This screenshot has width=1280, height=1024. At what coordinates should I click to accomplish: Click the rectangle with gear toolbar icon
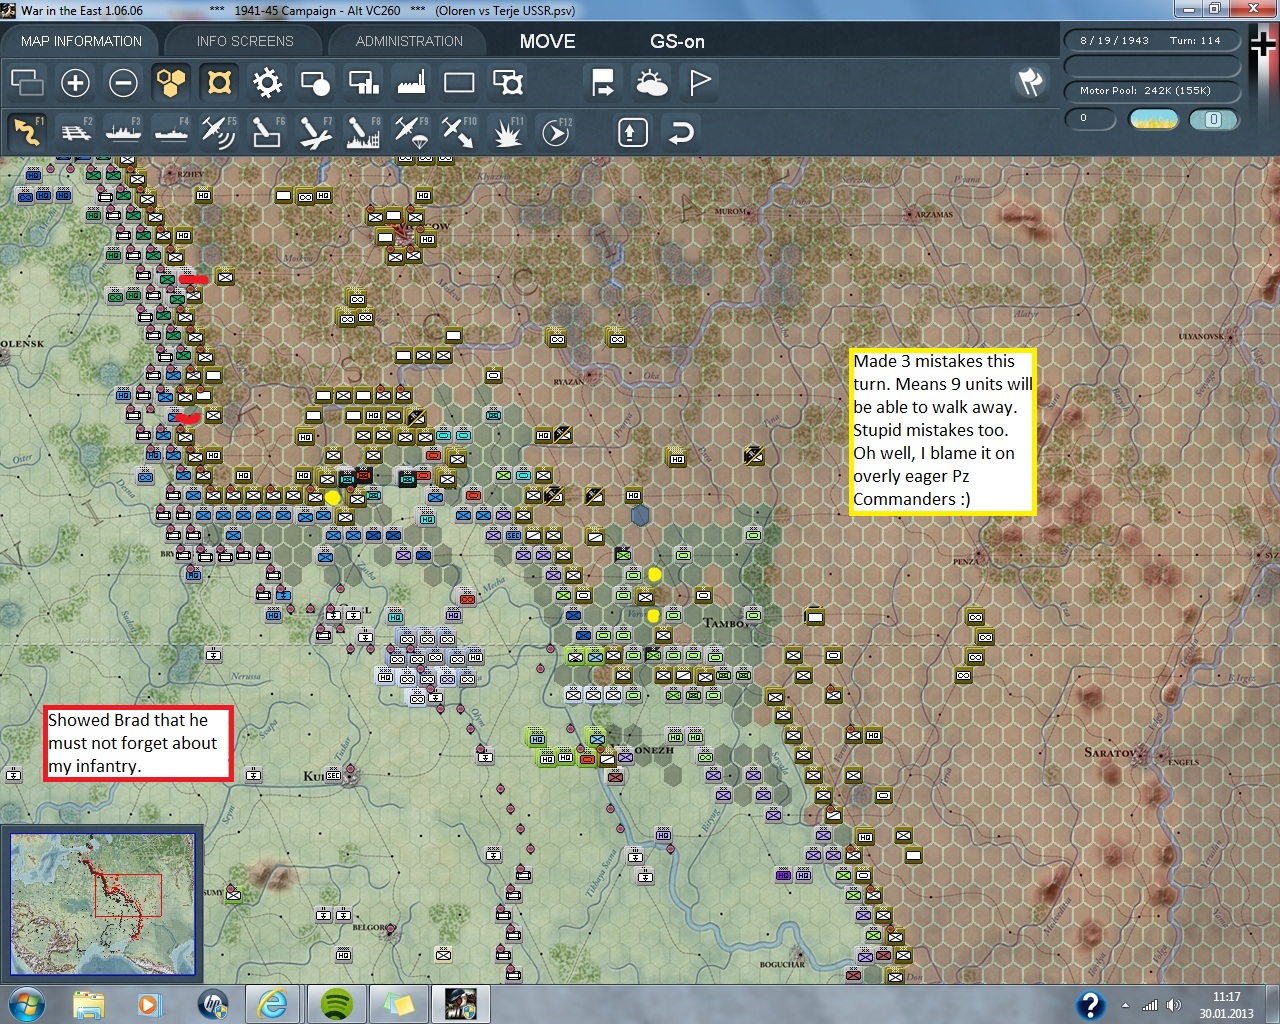click(508, 82)
